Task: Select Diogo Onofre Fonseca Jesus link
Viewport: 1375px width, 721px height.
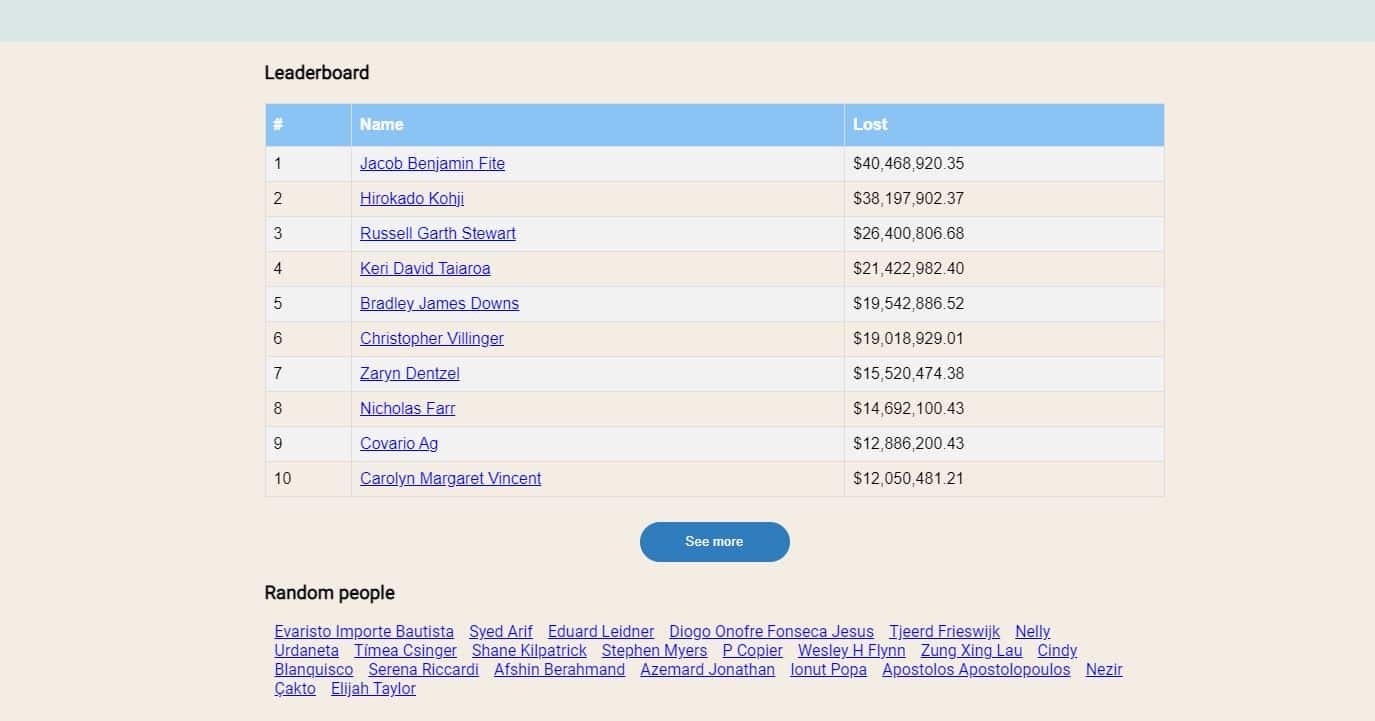Action: click(x=771, y=631)
